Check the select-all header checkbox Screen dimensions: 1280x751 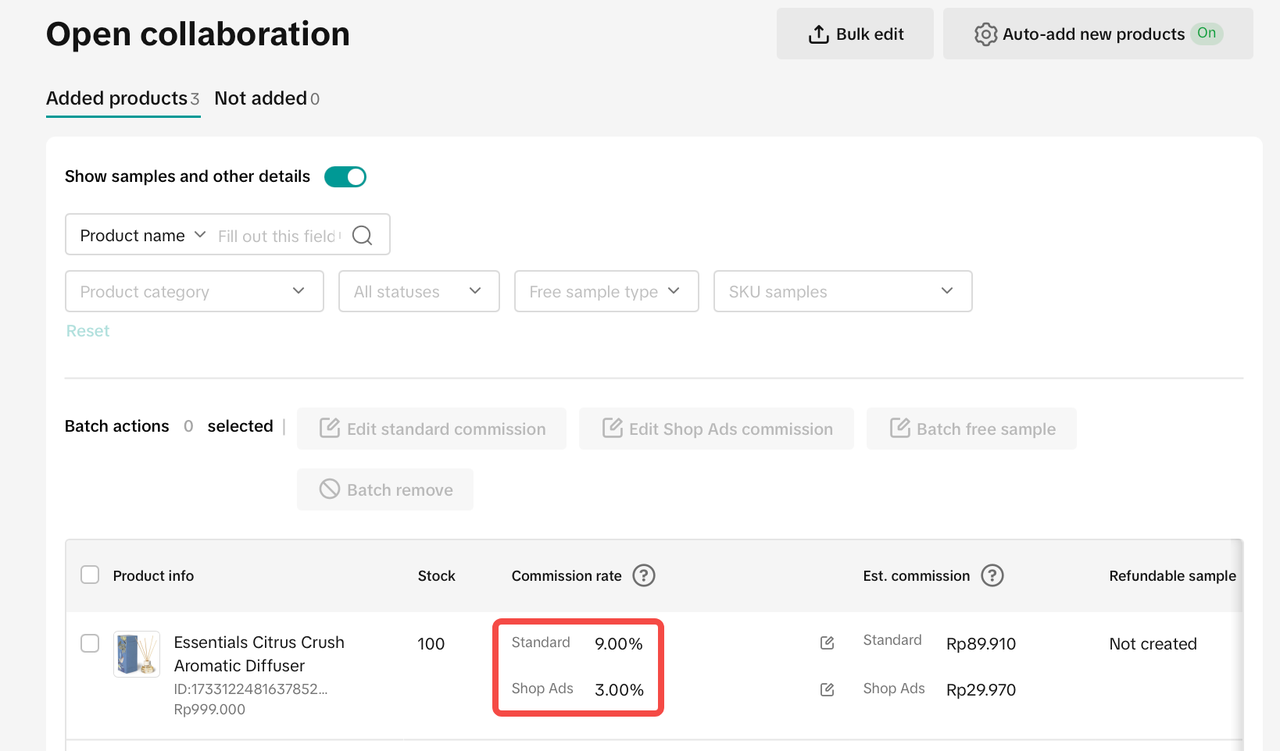click(x=90, y=575)
